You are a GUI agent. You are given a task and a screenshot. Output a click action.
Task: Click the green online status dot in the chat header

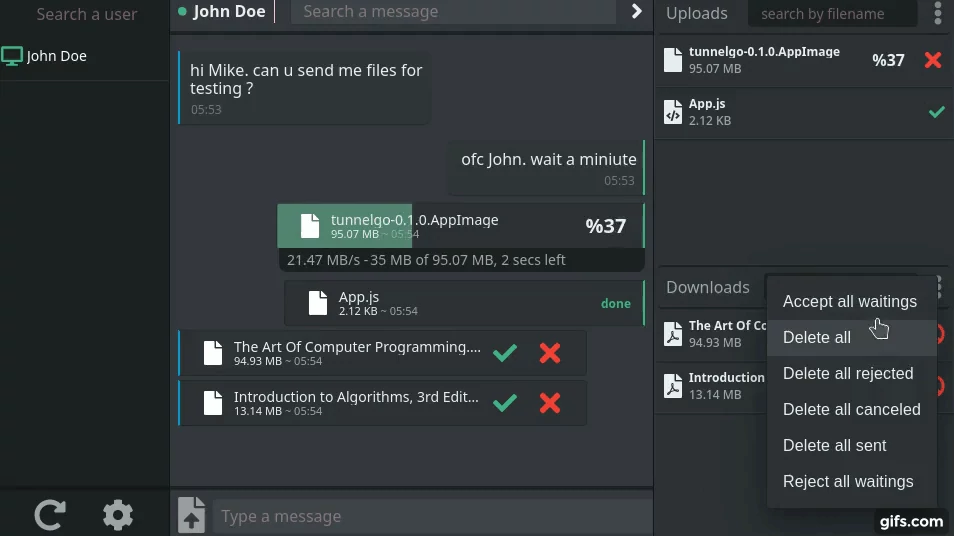[182, 11]
